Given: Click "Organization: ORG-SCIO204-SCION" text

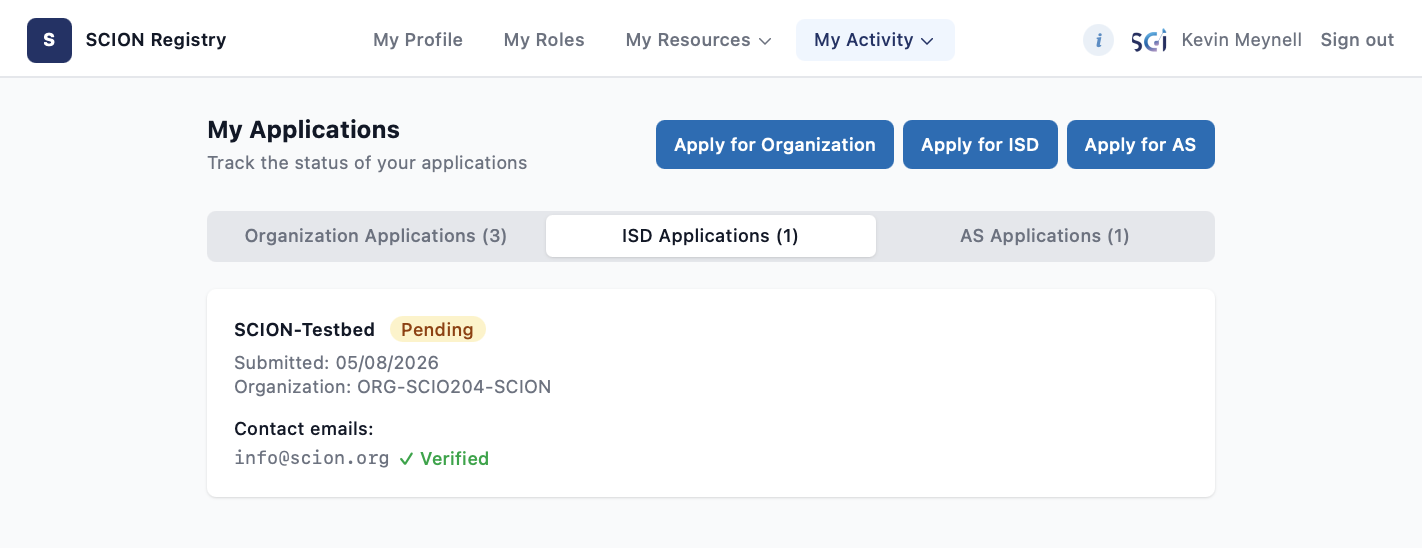Looking at the screenshot, I should pos(392,386).
